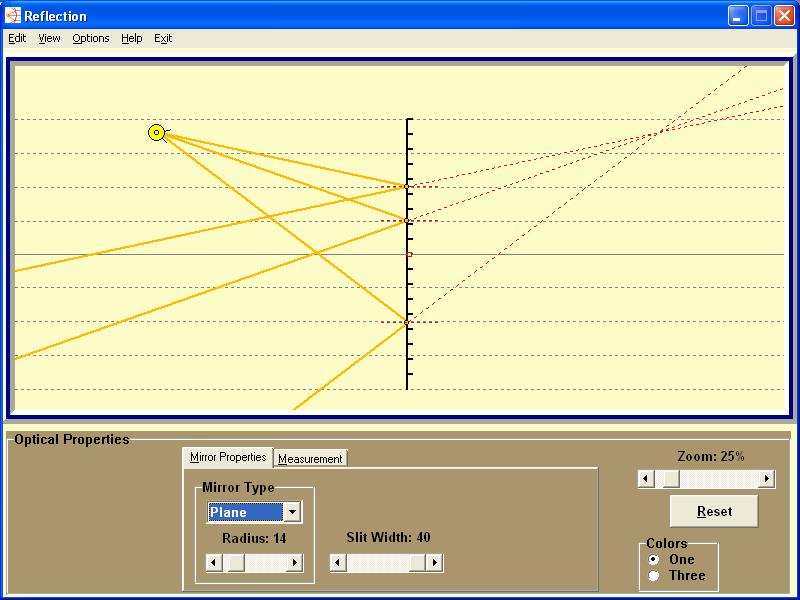Select the Mirror Properties tab
800x600 pixels.
(x=228, y=457)
